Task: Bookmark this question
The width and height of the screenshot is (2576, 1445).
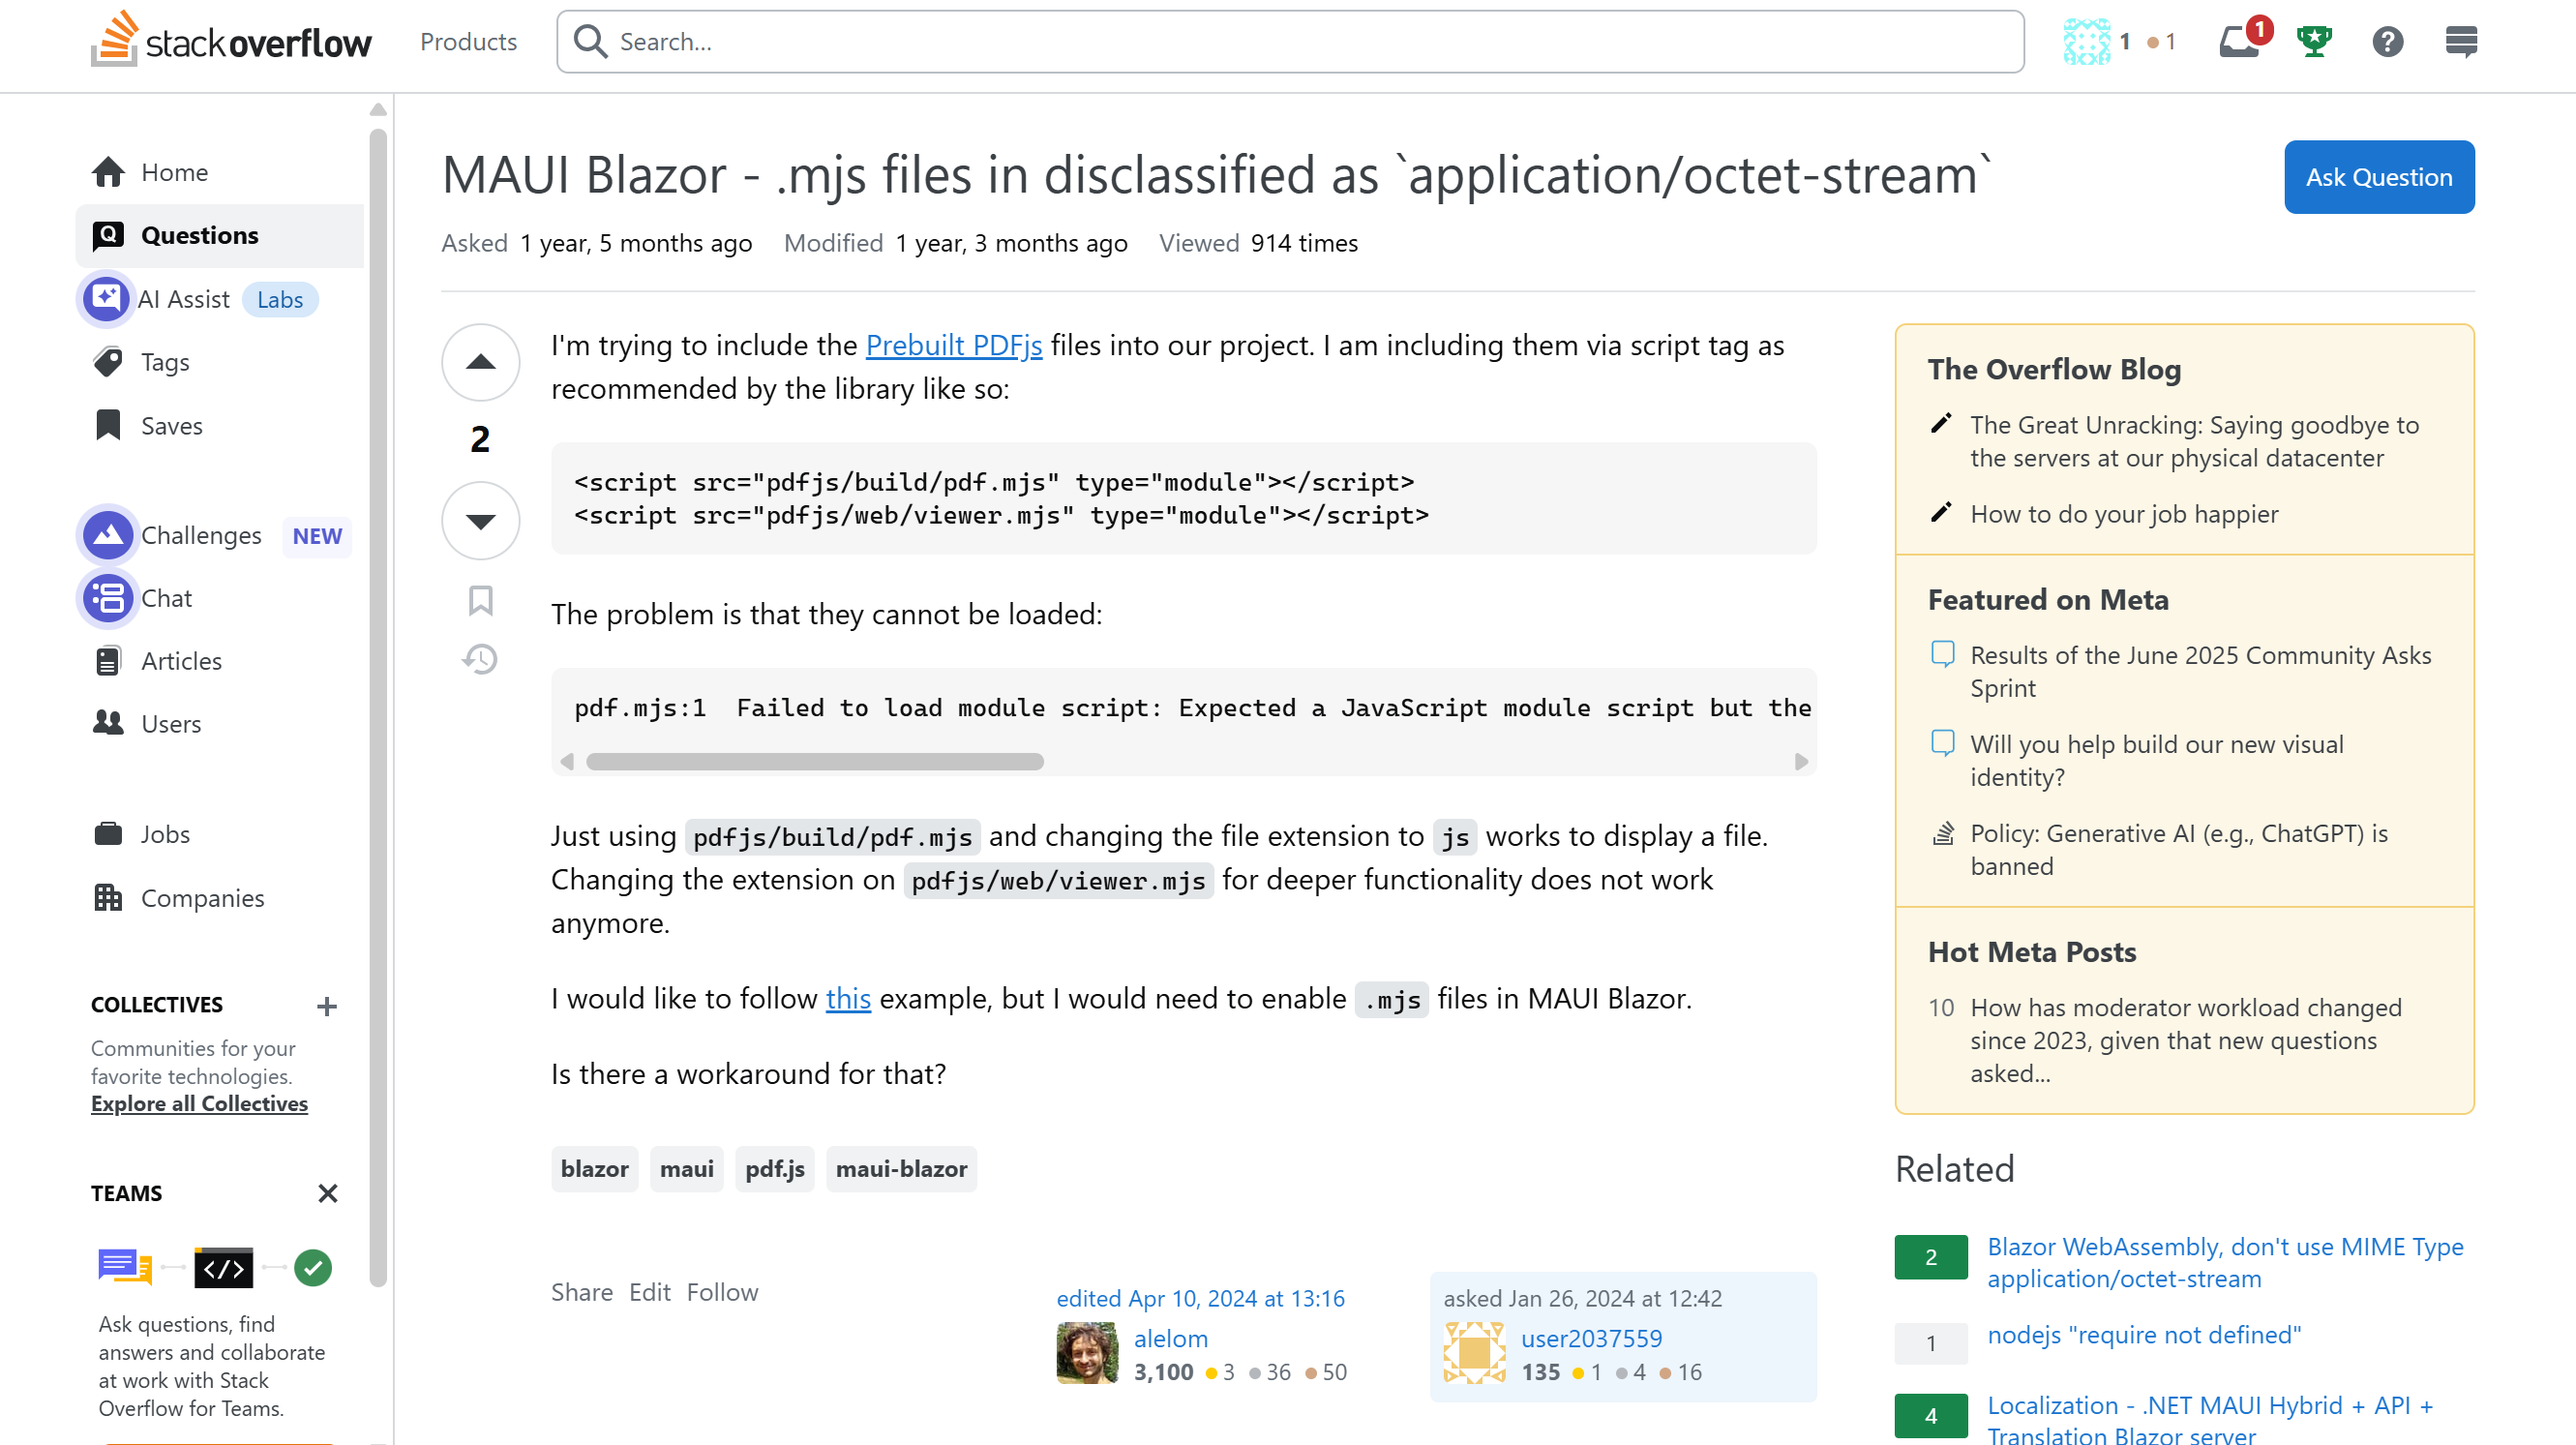Action: 480,600
